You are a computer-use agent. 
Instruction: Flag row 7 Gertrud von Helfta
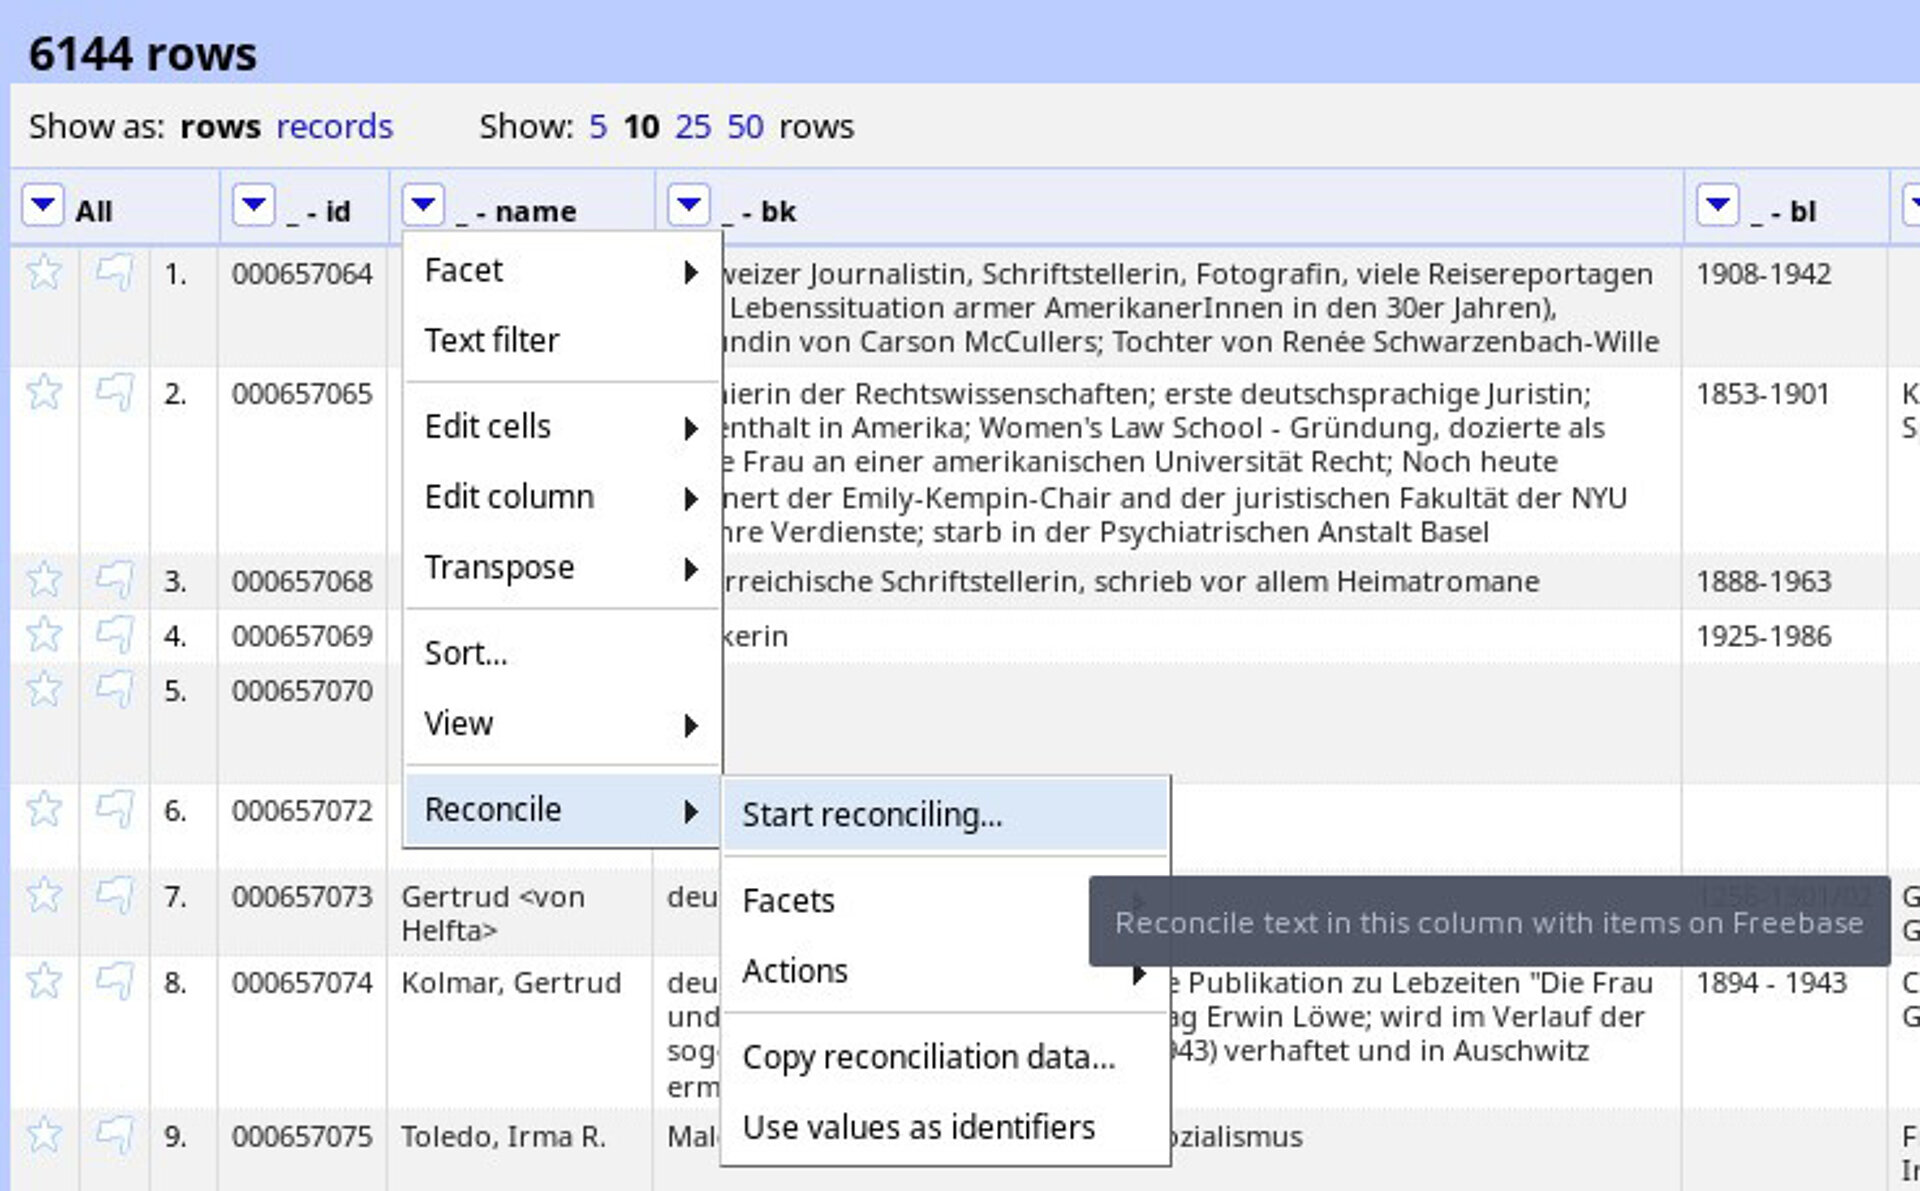(115, 894)
